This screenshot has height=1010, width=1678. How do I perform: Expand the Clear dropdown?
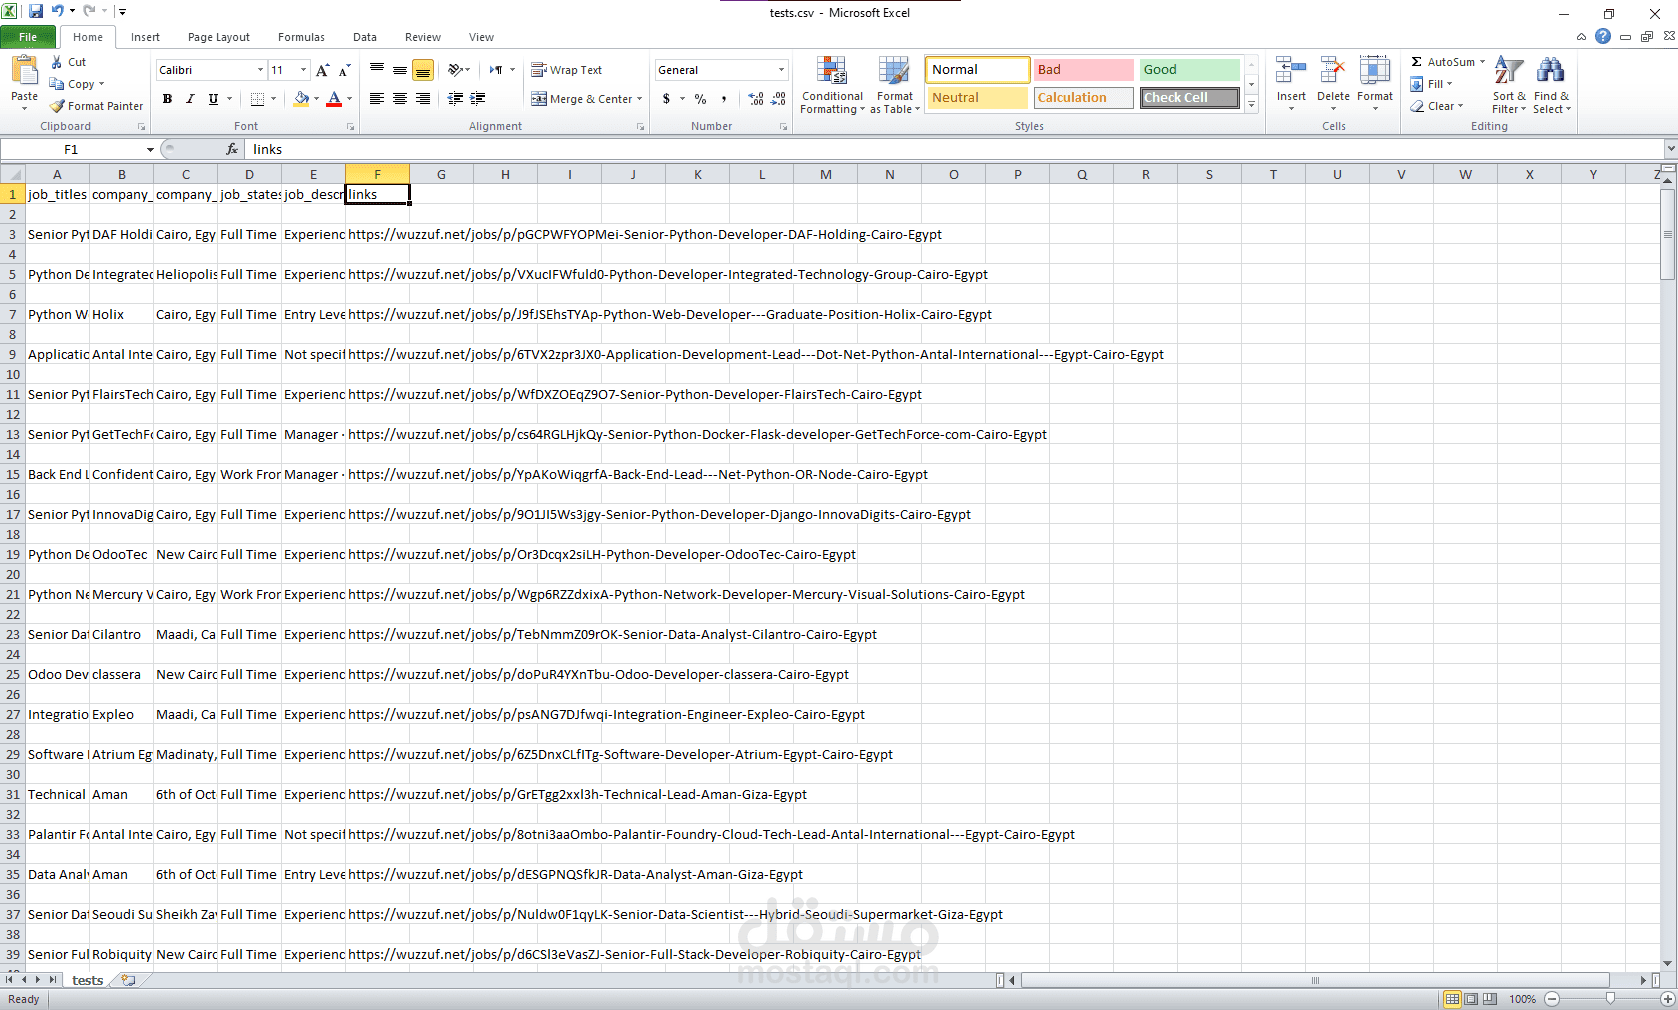tap(1460, 106)
